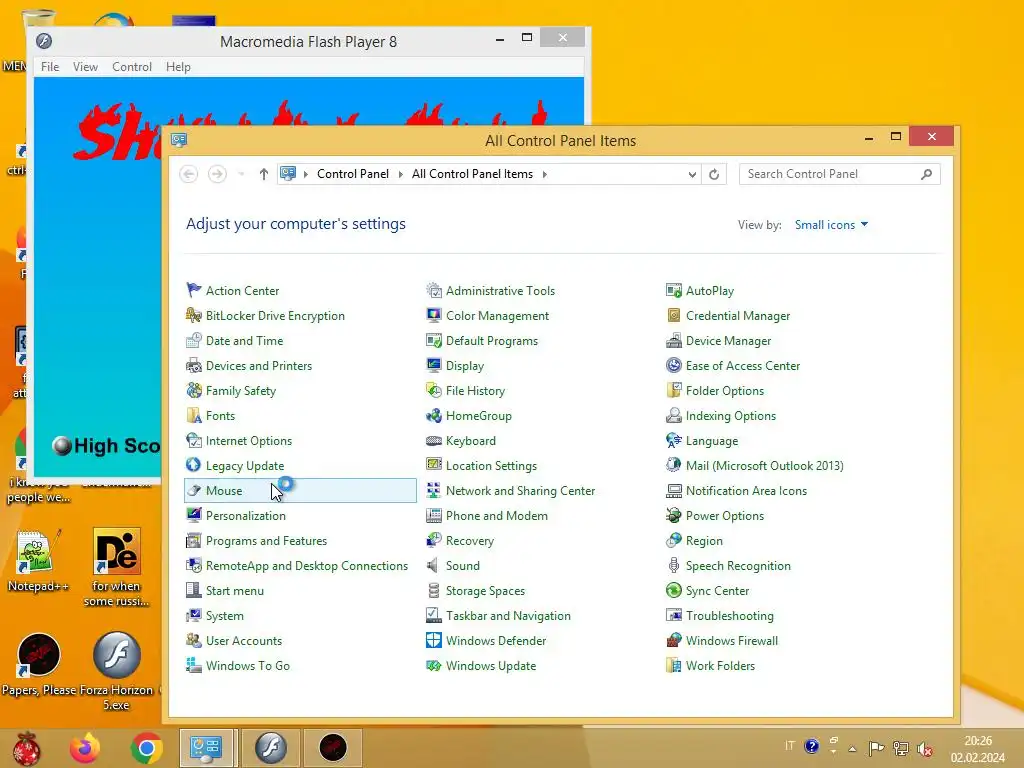The image size is (1024, 768).
Task: Open RemoteApp and Desktop Connections
Action: (306, 566)
